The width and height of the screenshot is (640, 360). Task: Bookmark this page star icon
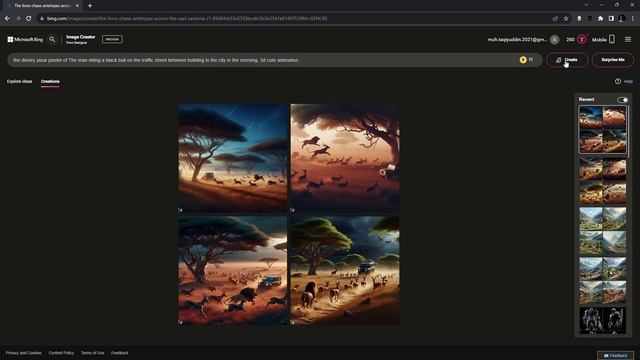[566, 18]
